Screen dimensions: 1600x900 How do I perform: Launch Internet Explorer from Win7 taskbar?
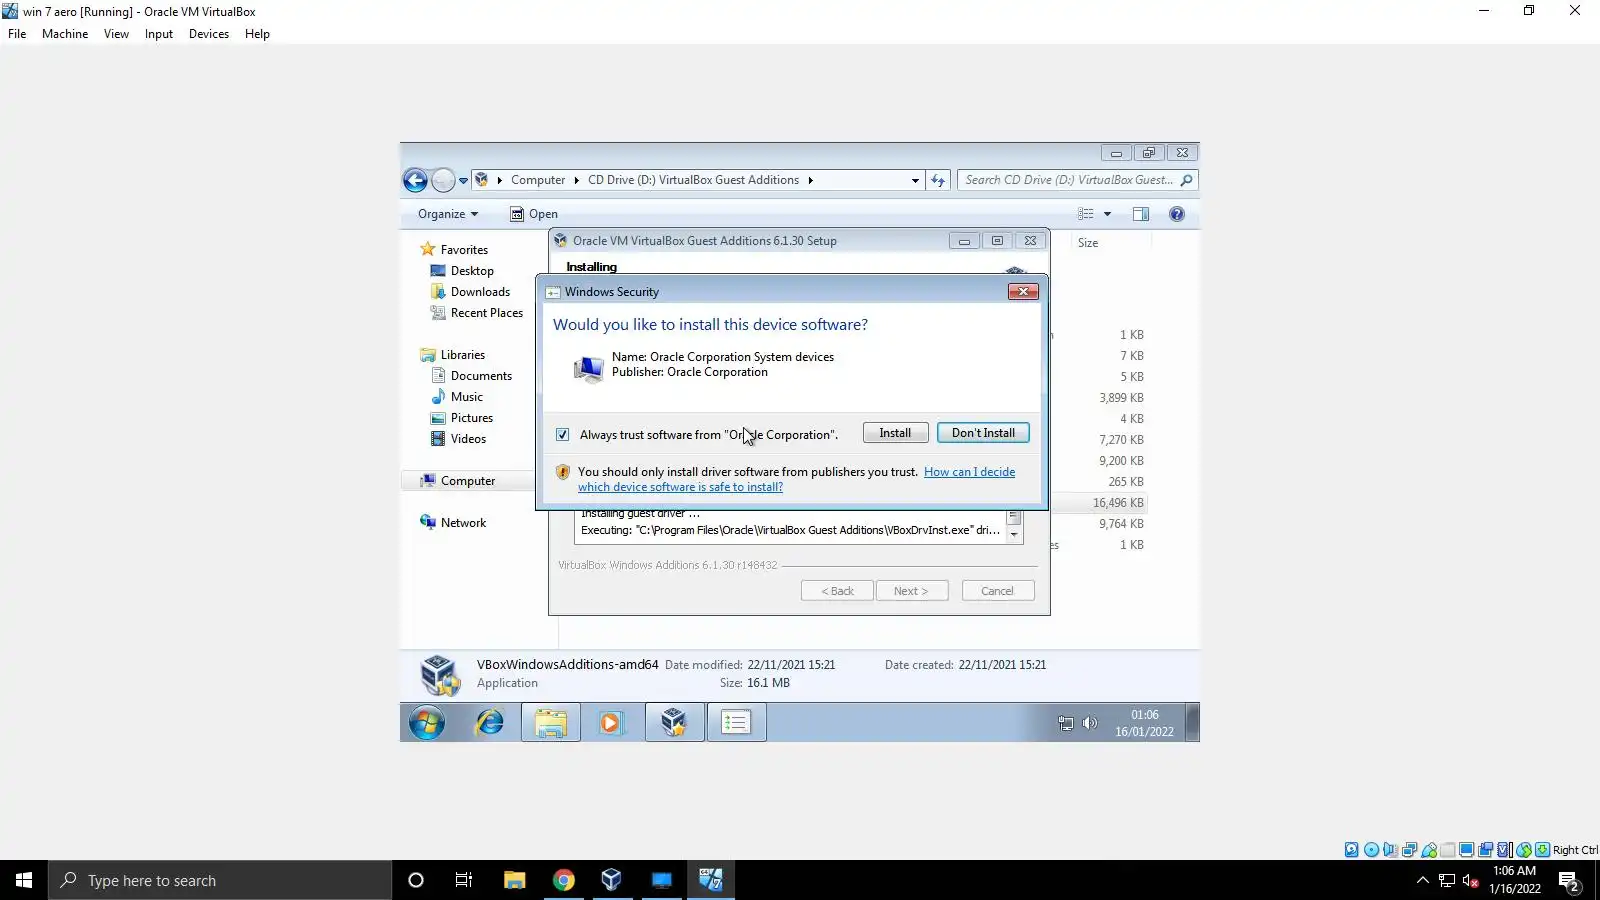489,722
